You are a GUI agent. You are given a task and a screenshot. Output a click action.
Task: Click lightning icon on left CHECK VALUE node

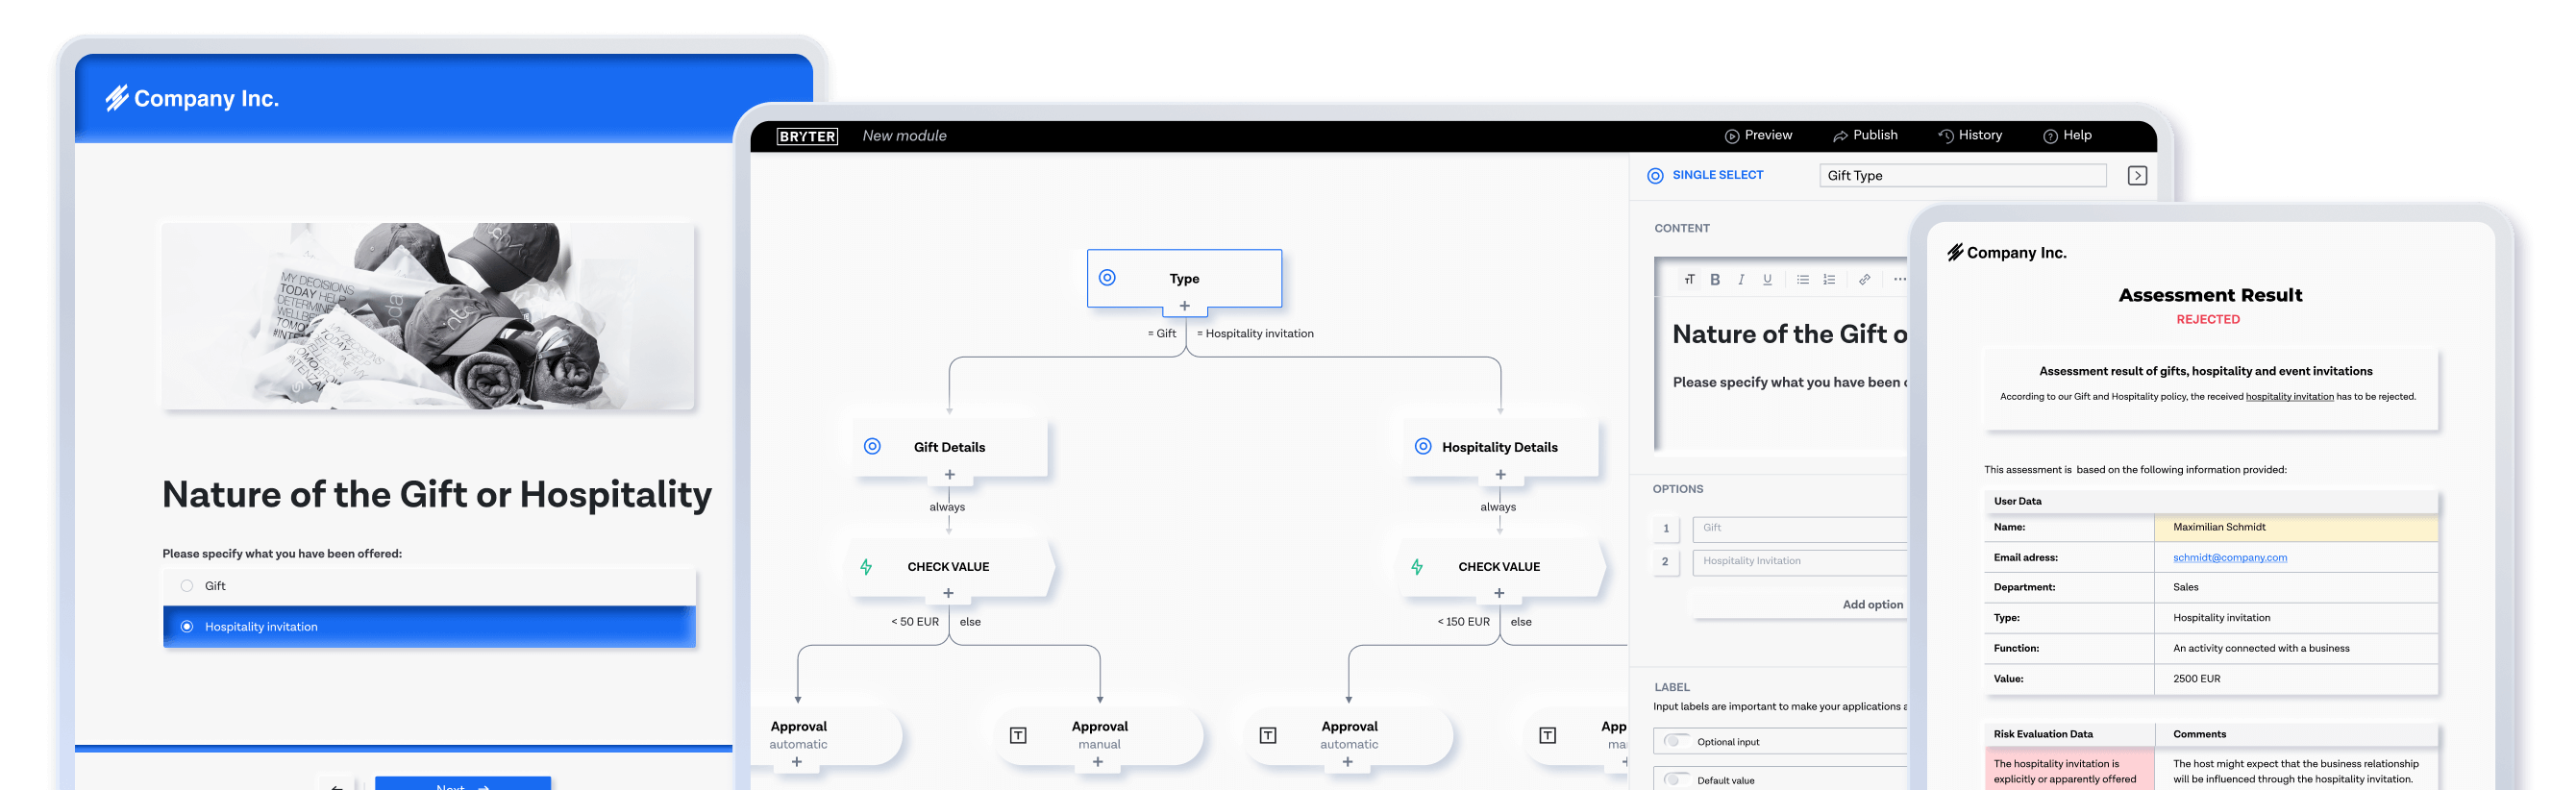(866, 567)
